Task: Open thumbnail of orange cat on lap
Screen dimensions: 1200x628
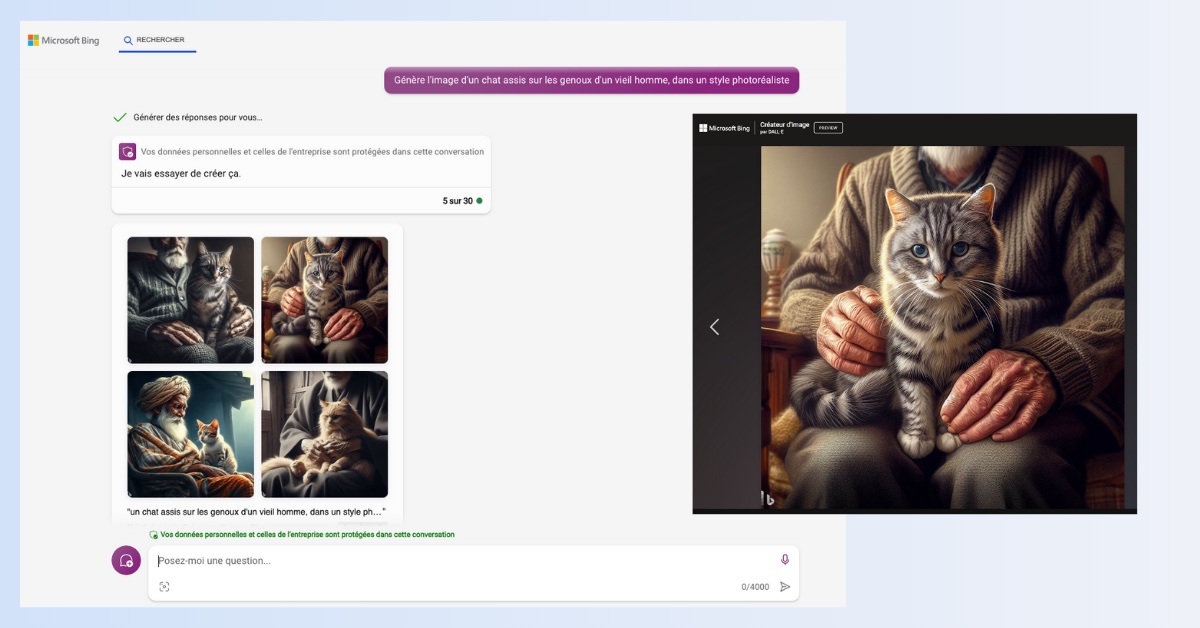Action: point(324,434)
